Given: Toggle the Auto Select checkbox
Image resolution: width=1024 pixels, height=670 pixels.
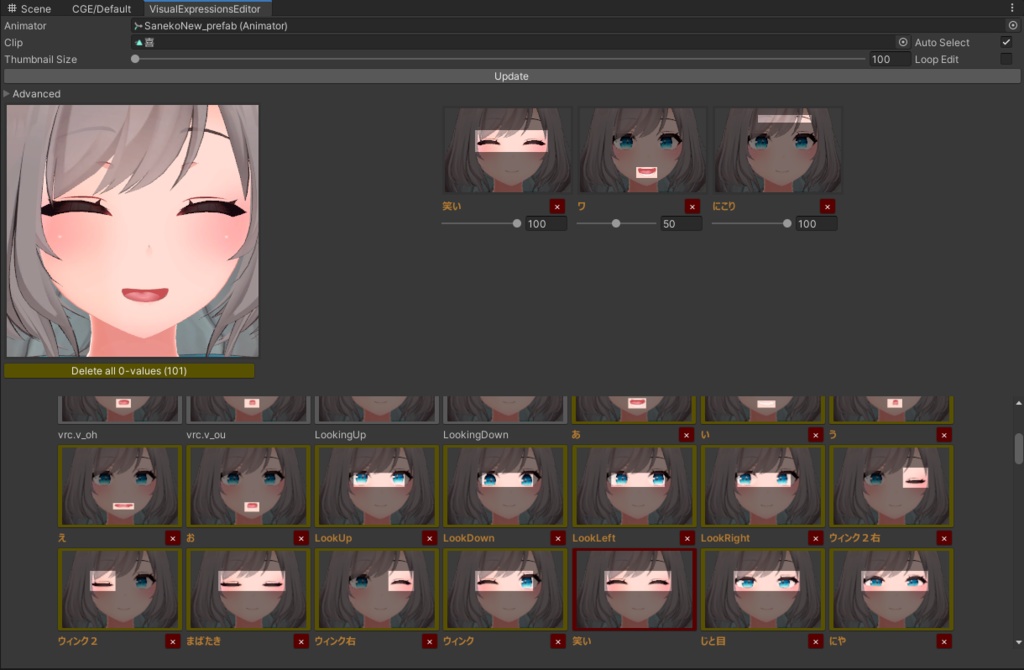Looking at the screenshot, I should coord(1006,42).
